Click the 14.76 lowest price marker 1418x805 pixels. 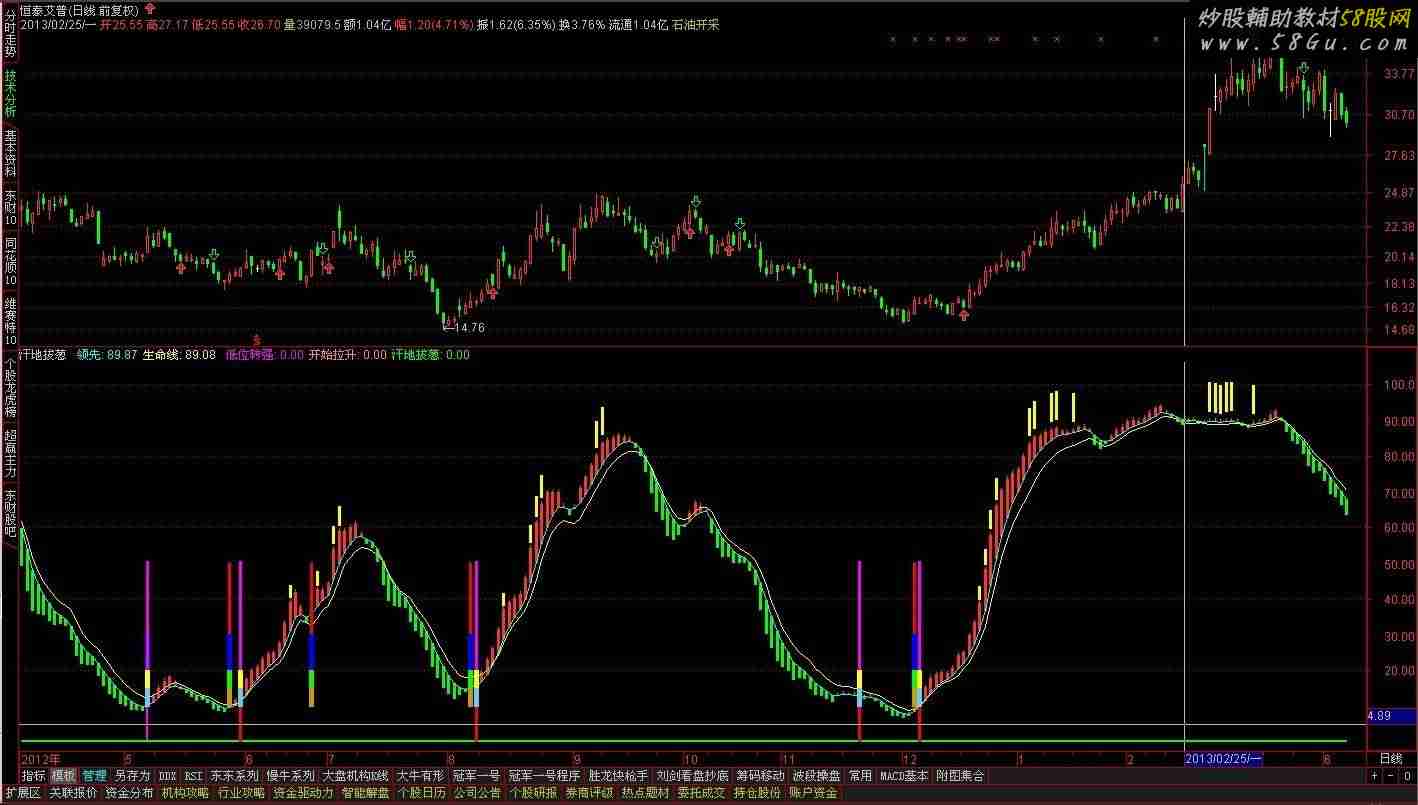466,327
